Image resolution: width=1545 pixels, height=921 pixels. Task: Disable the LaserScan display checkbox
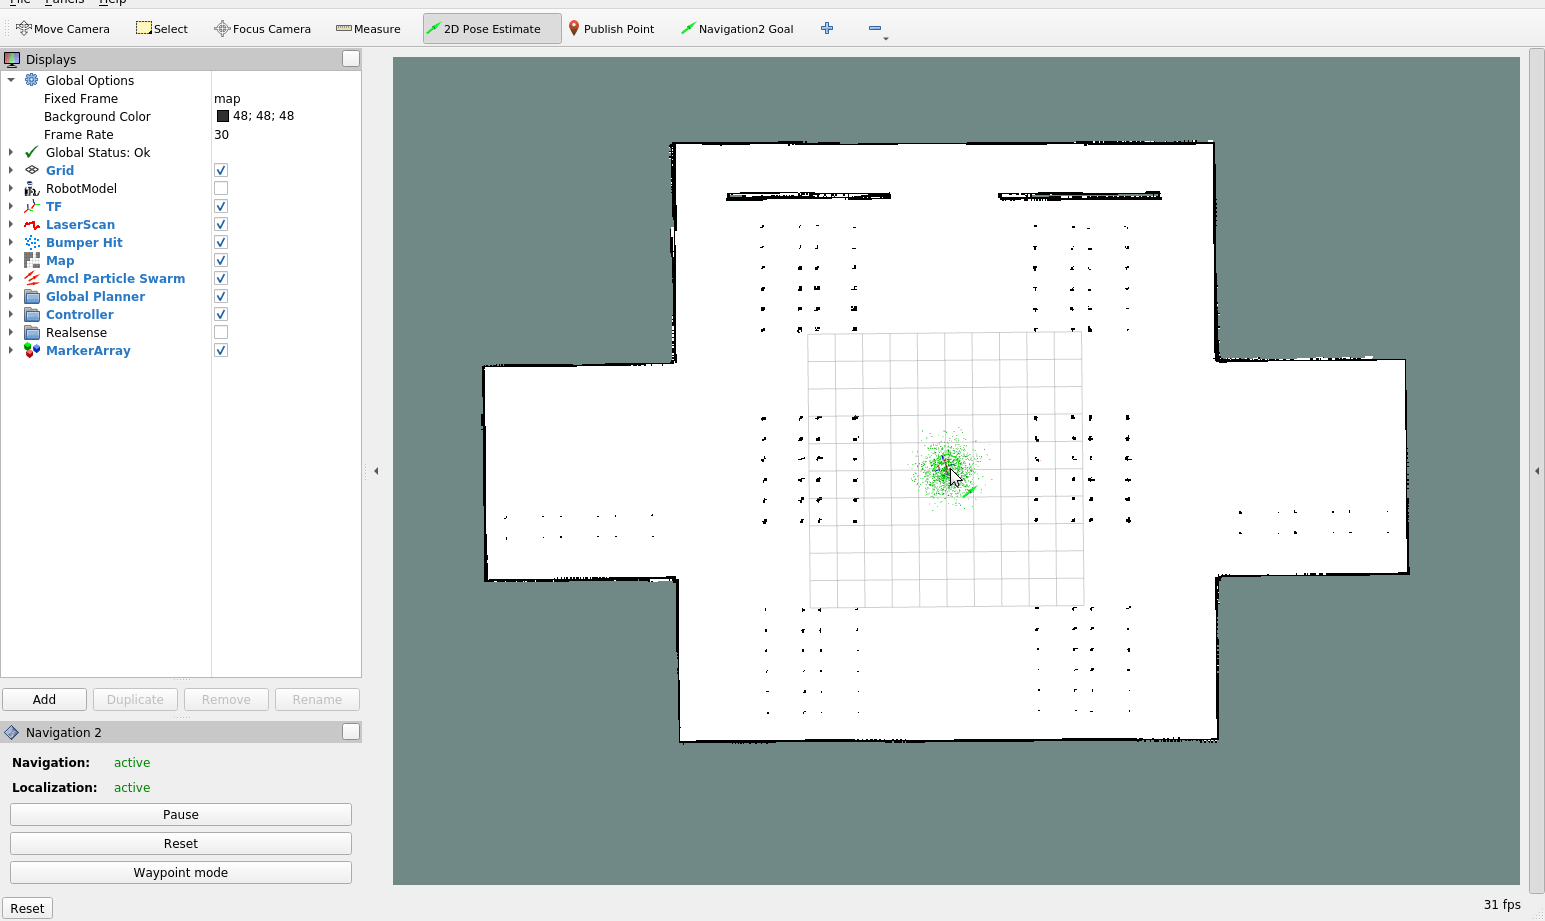[x=221, y=225]
